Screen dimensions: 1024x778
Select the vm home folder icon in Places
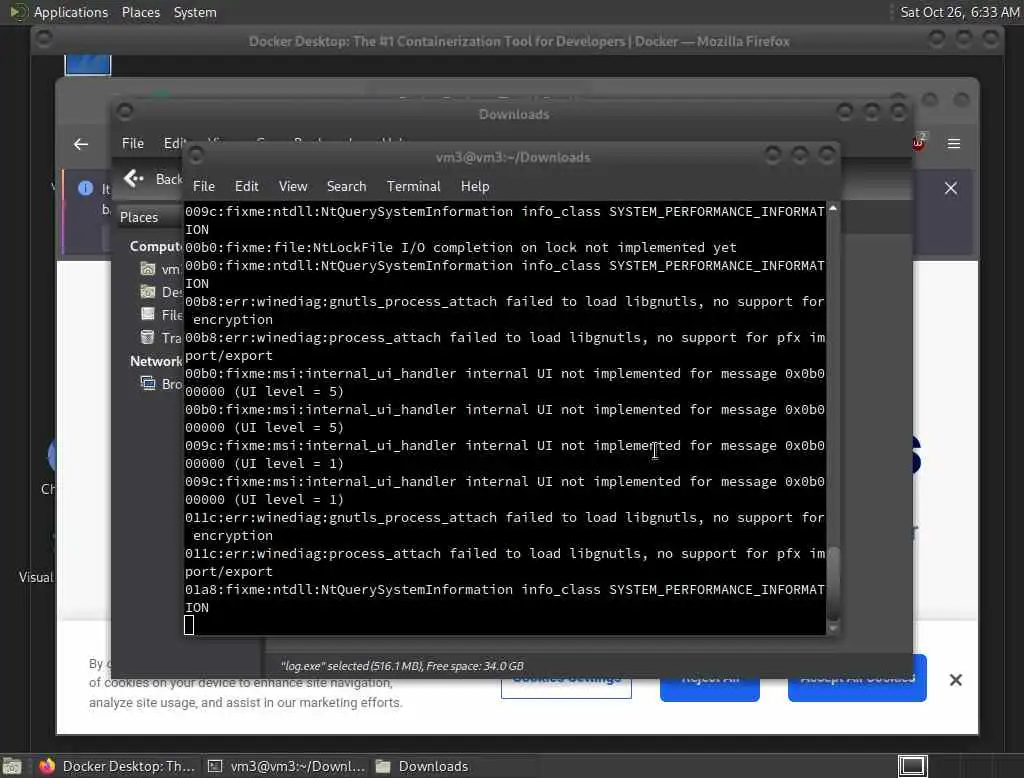tap(148, 269)
